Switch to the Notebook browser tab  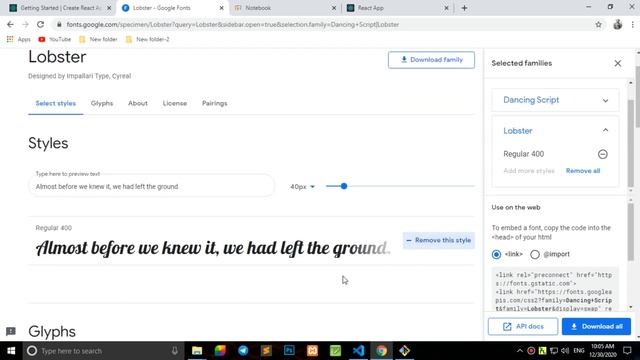(x=286, y=8)
